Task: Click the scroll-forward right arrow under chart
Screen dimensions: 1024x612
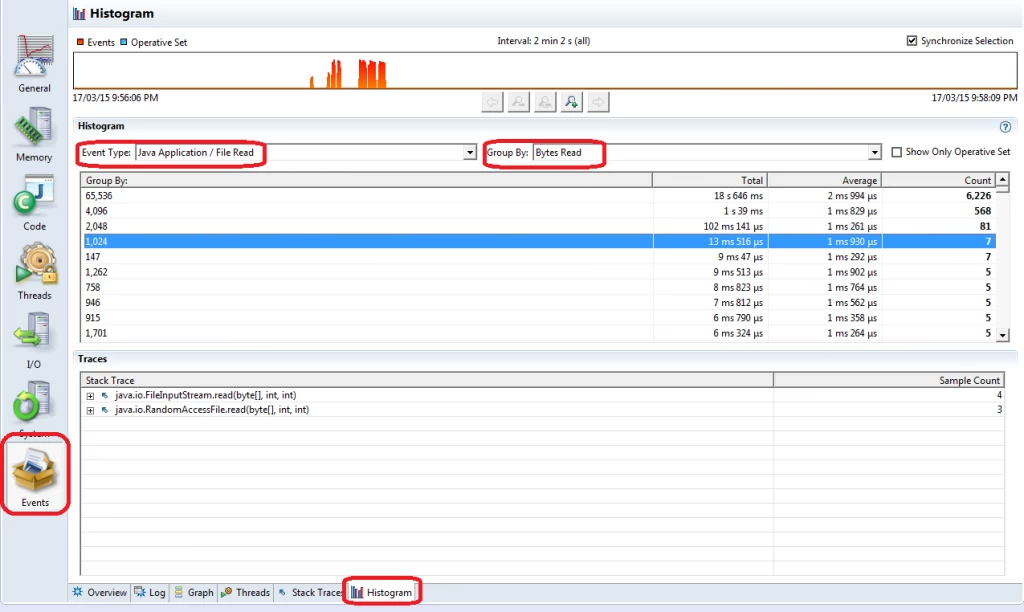Action: pyautogui.click(x=598, y=102)
